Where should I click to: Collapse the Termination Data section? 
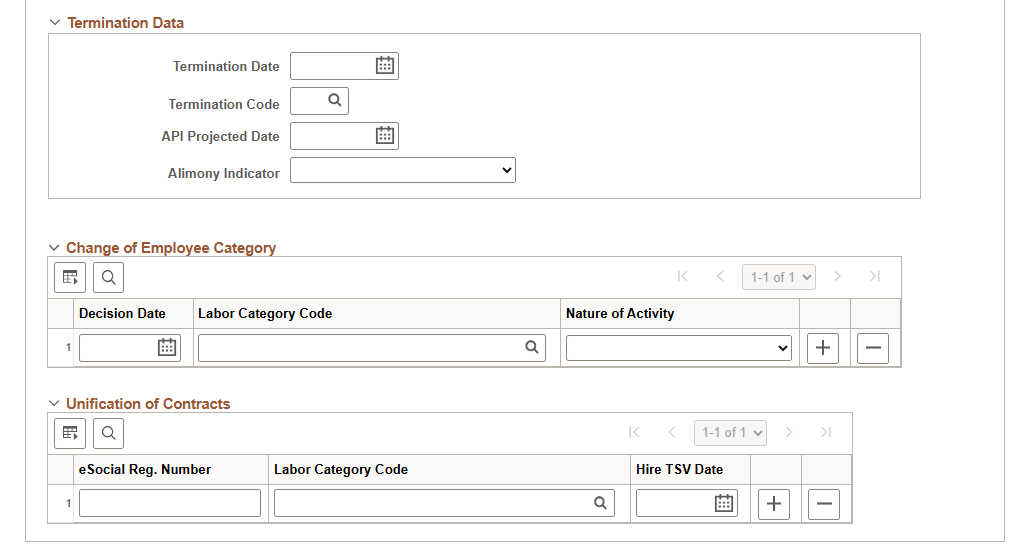[55, 23]
